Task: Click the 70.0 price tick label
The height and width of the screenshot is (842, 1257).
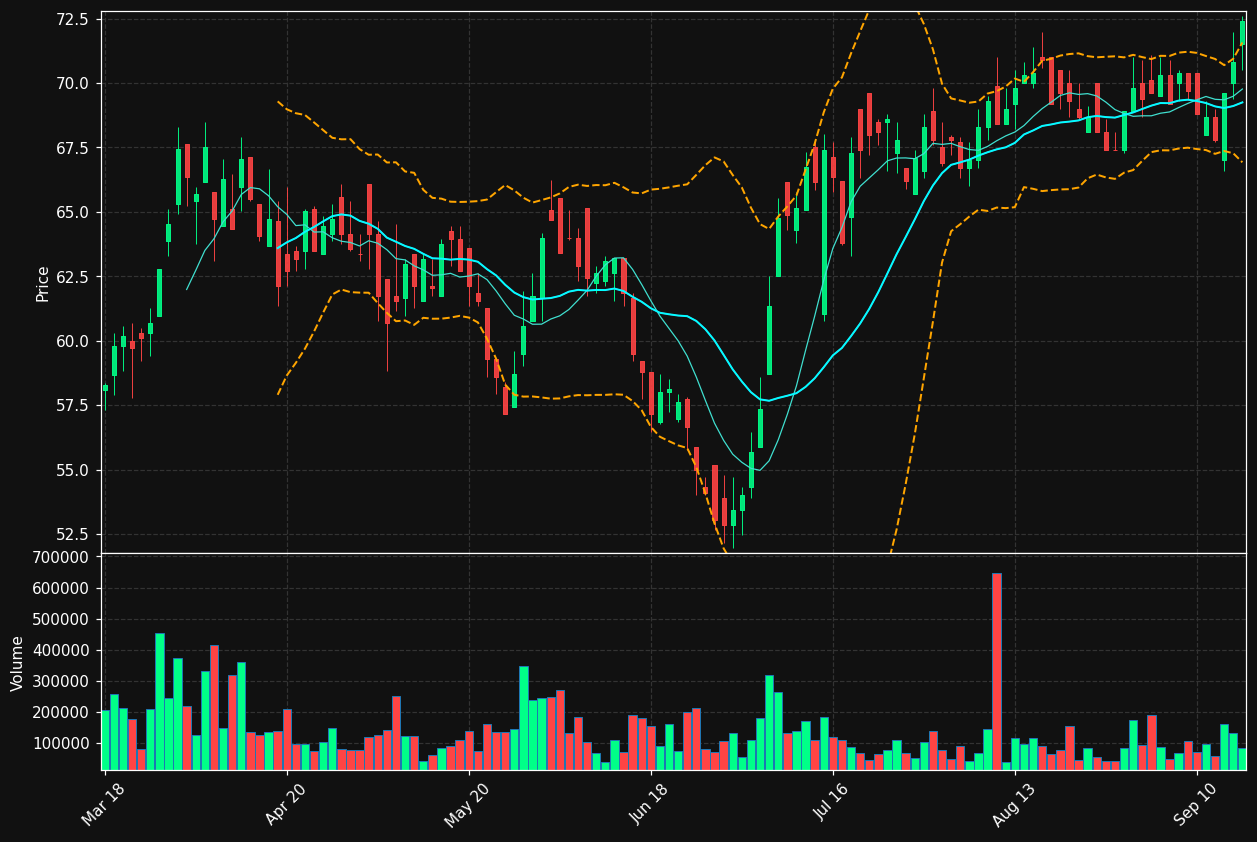Action: pyautogui.click(x=72, y=83)
